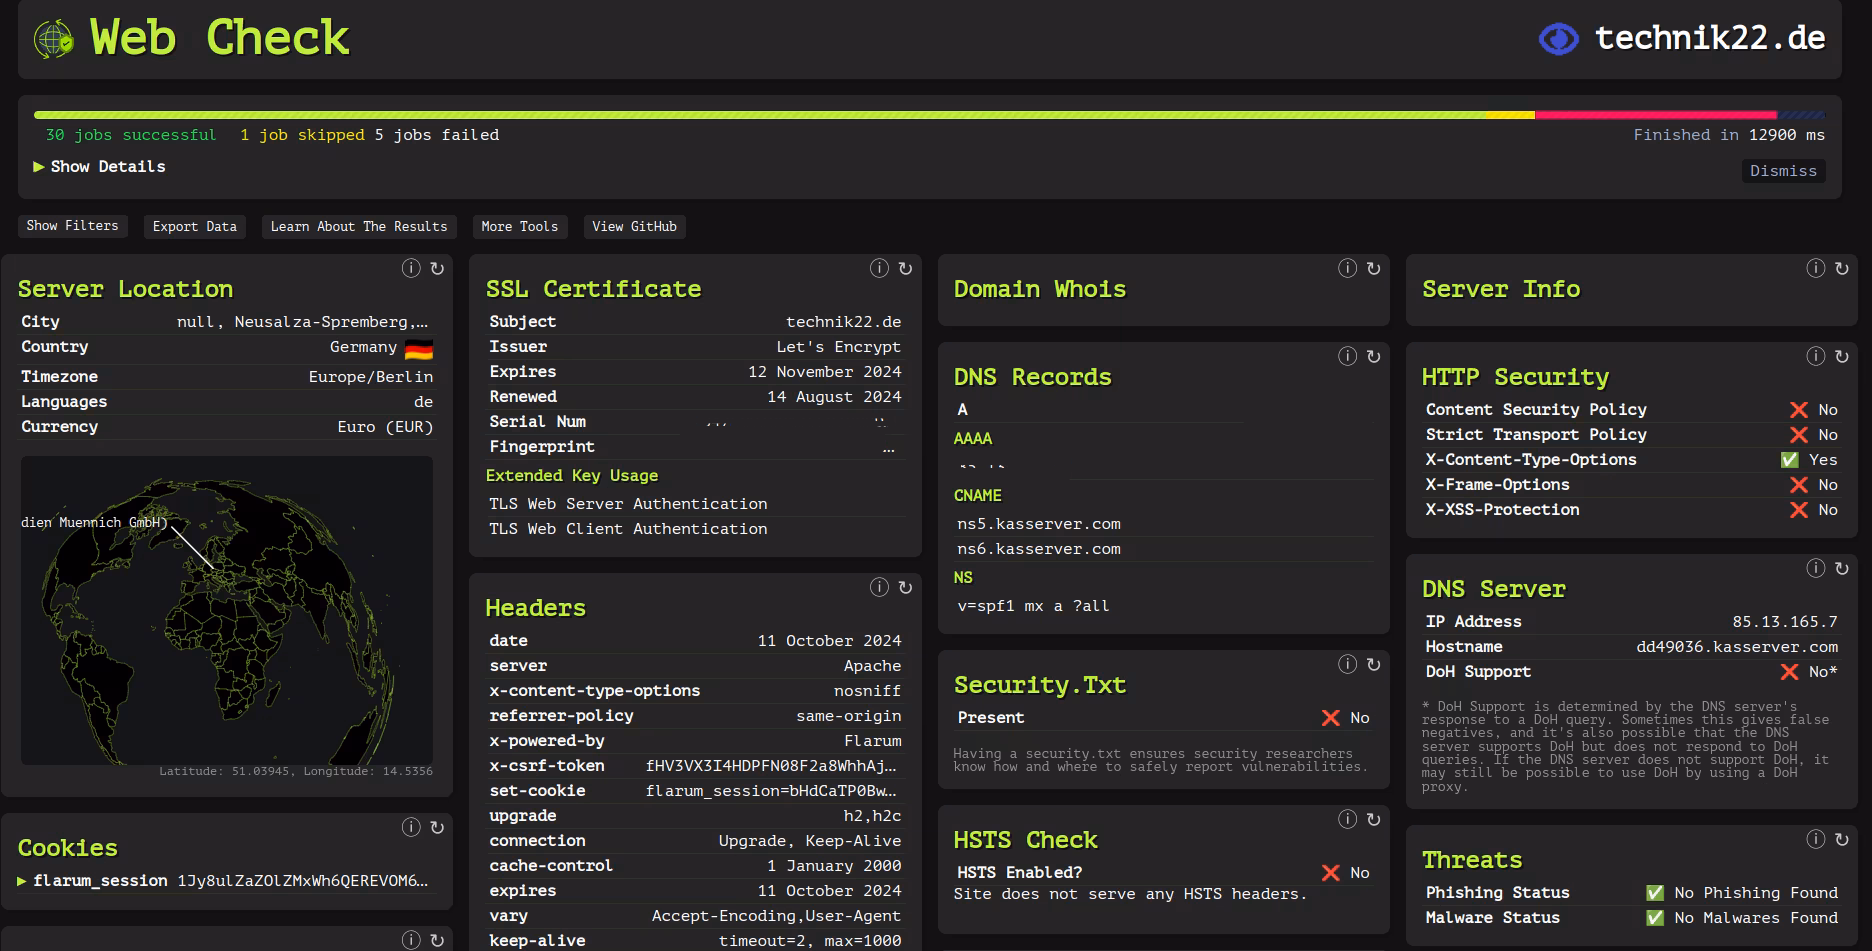The width and height of the screenshot is (1872, 951).
Task: Open info for SSL Certificate card
Action: coord(879,268)
